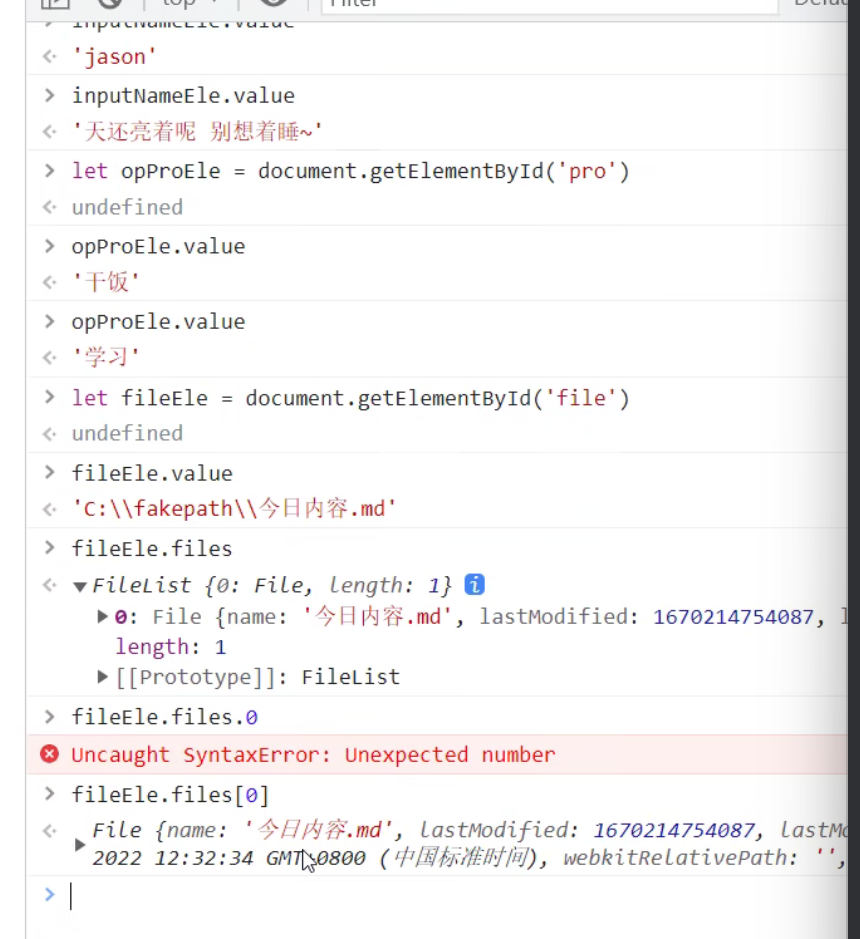Click the 'let fileEle = document.getElementById' command

[x=351, y=398]
